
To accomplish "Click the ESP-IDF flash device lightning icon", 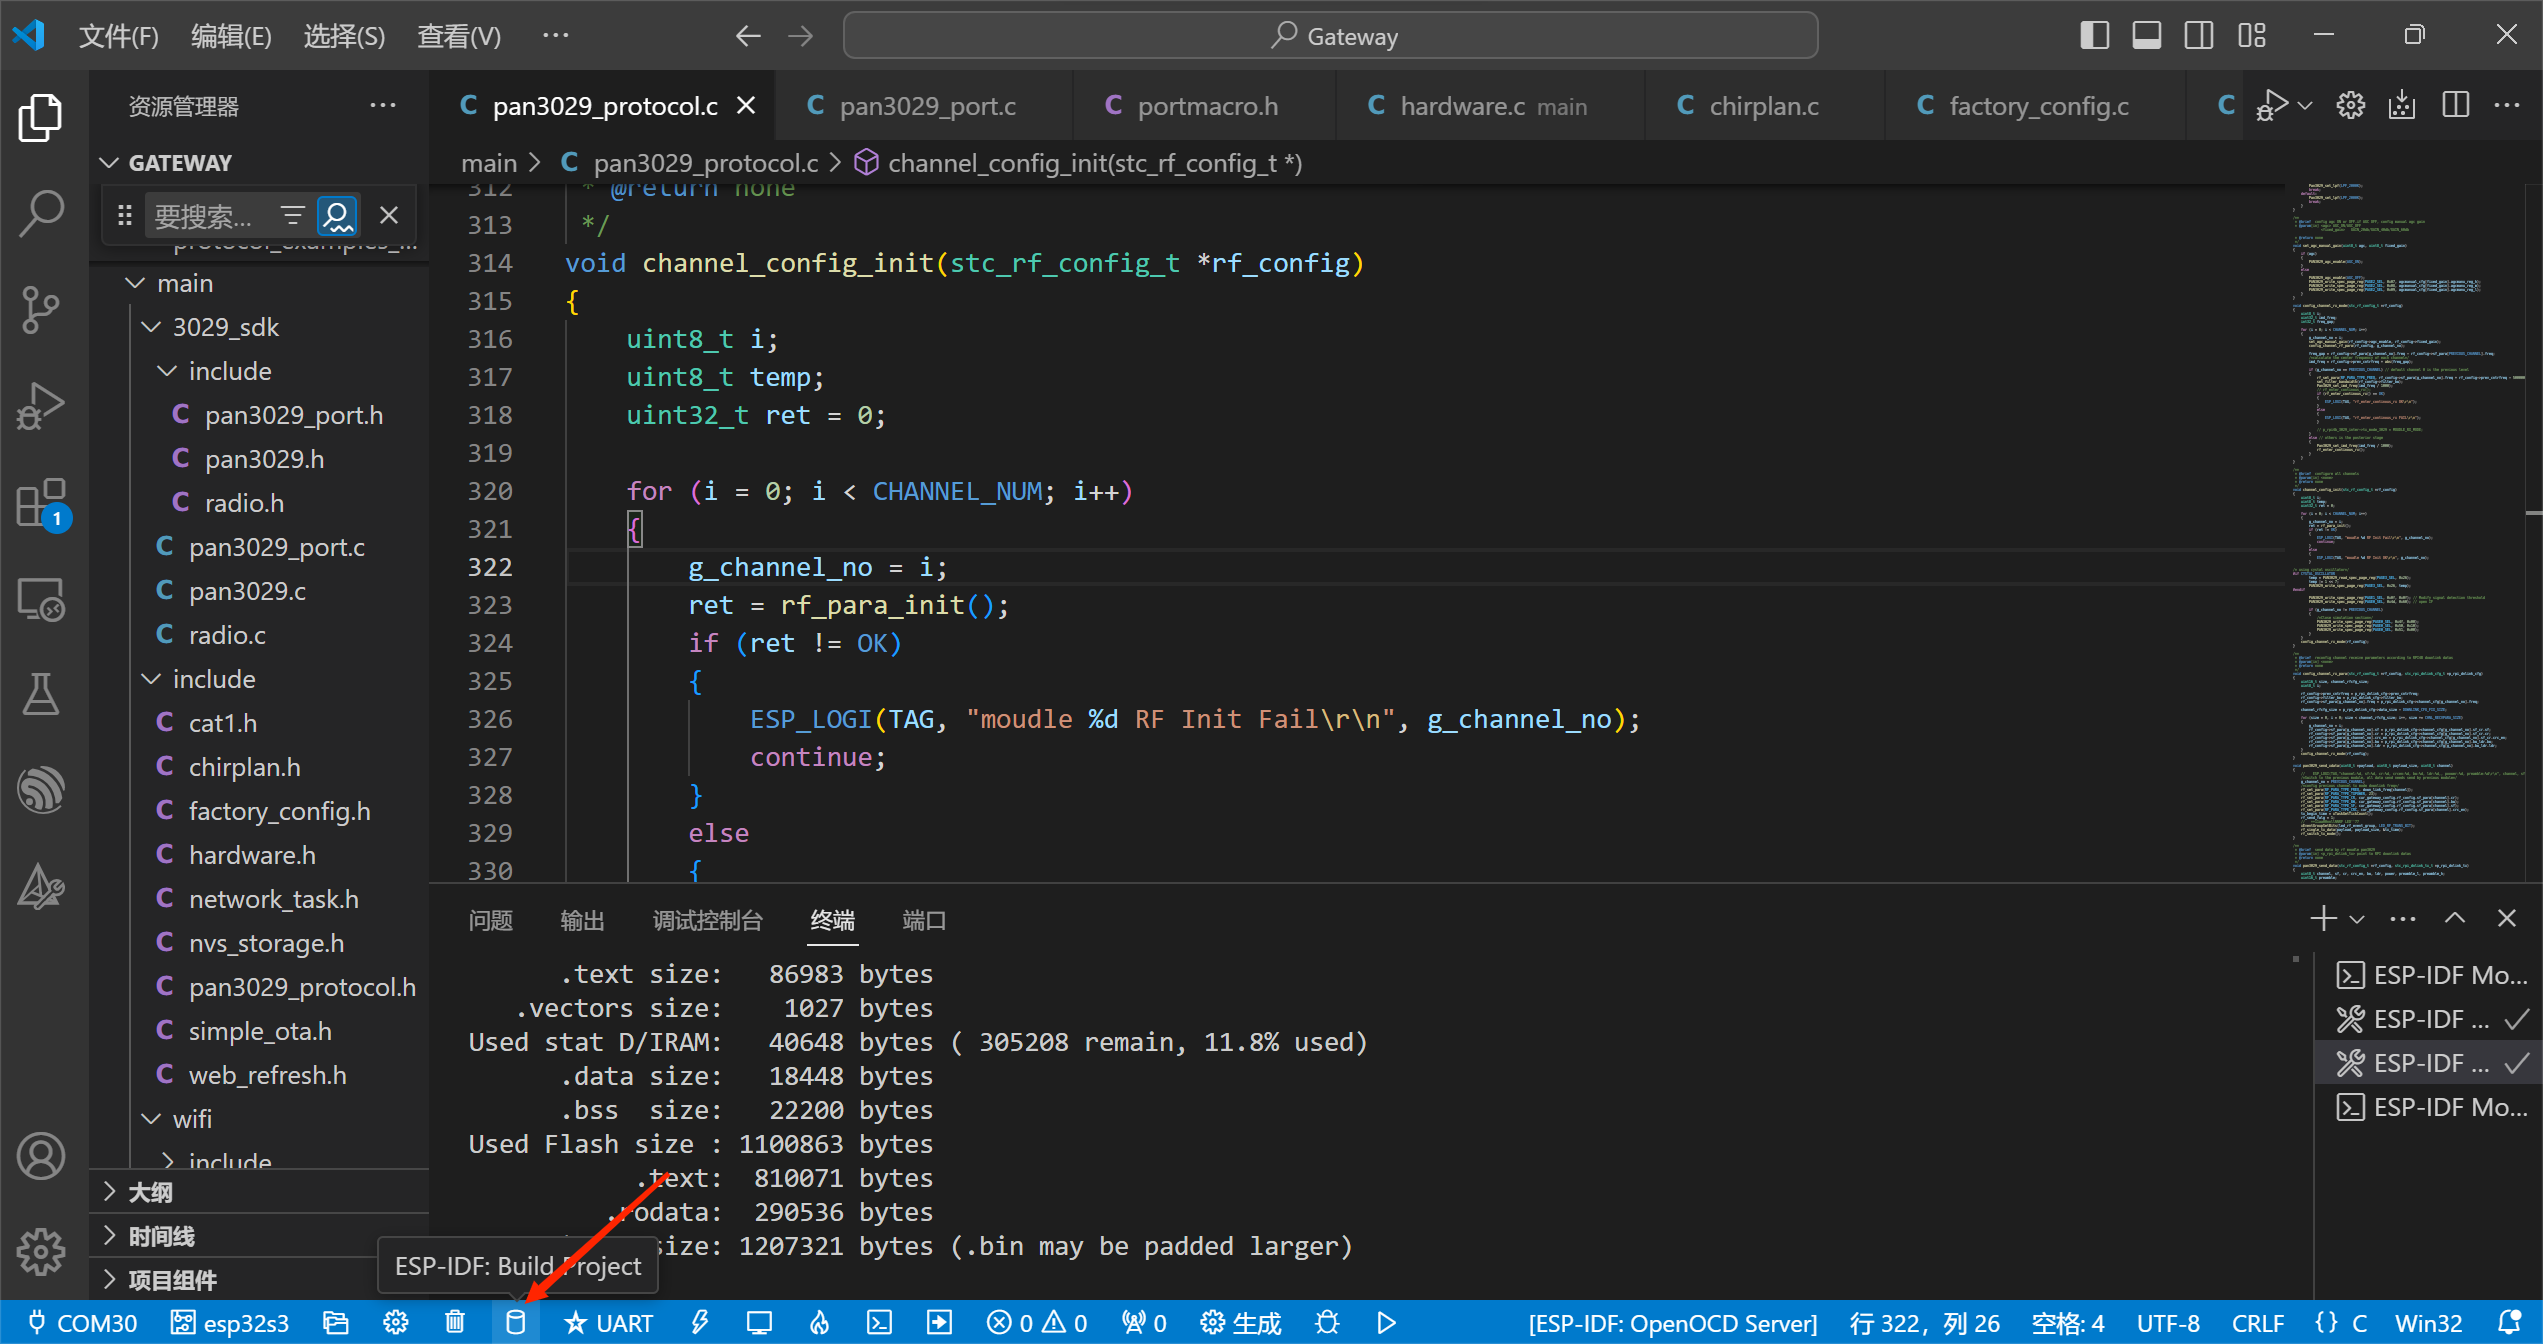I will pyautogui.click(x=700, y=1323).
